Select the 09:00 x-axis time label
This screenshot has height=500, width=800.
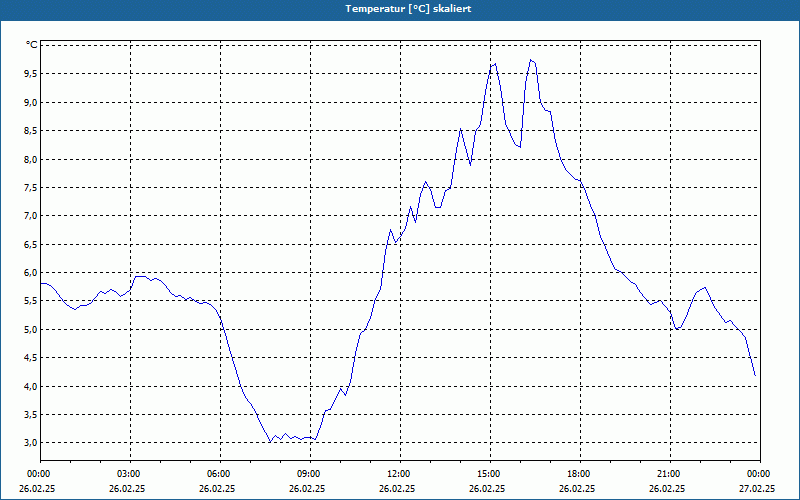click(310, 474)
